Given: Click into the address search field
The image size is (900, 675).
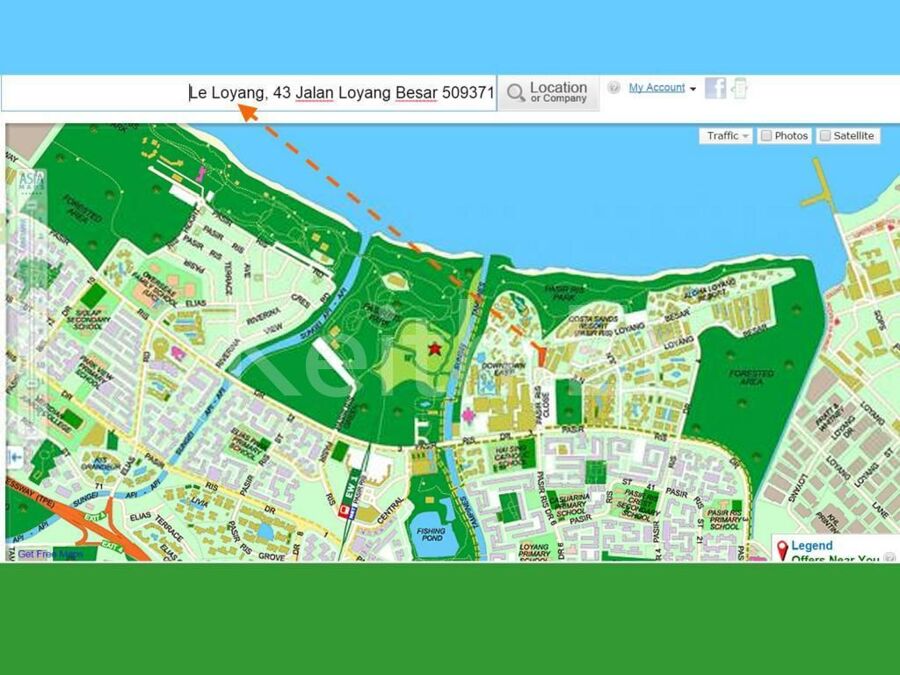Looking at the screenshot, I should (250, 93).
